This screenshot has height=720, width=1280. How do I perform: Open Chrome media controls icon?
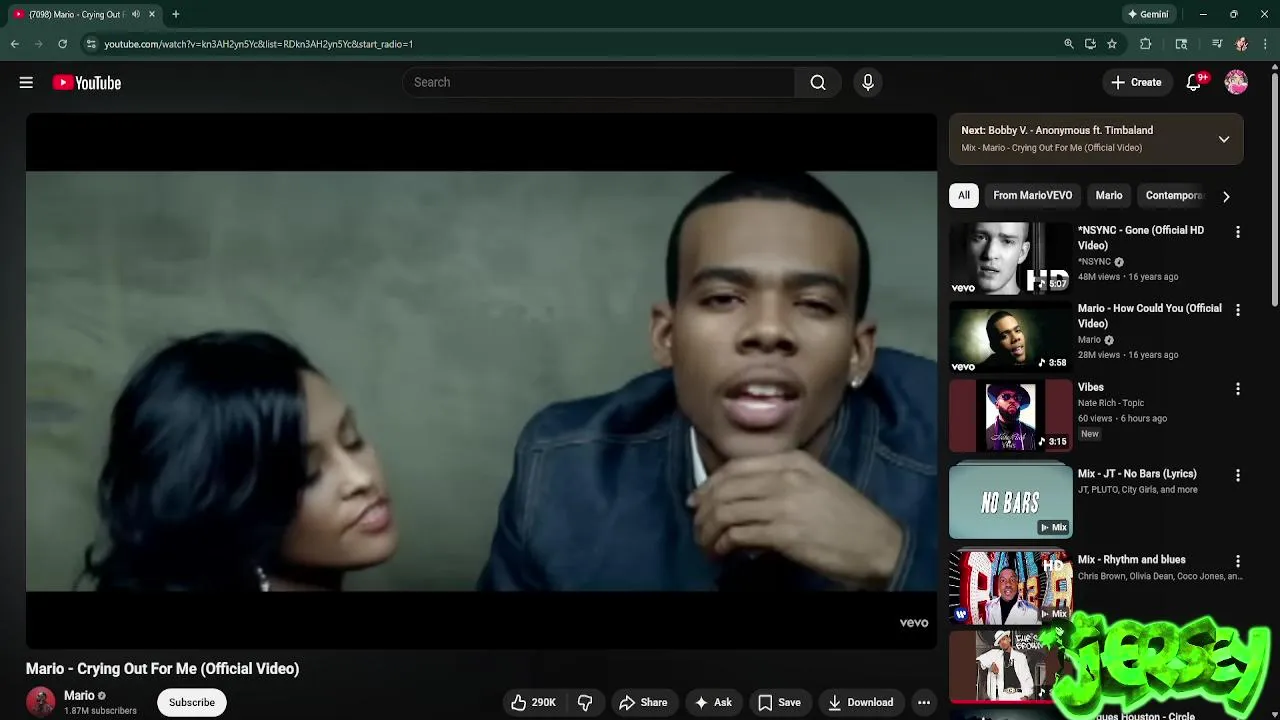pyautogui.click(x=1217, y=44)
